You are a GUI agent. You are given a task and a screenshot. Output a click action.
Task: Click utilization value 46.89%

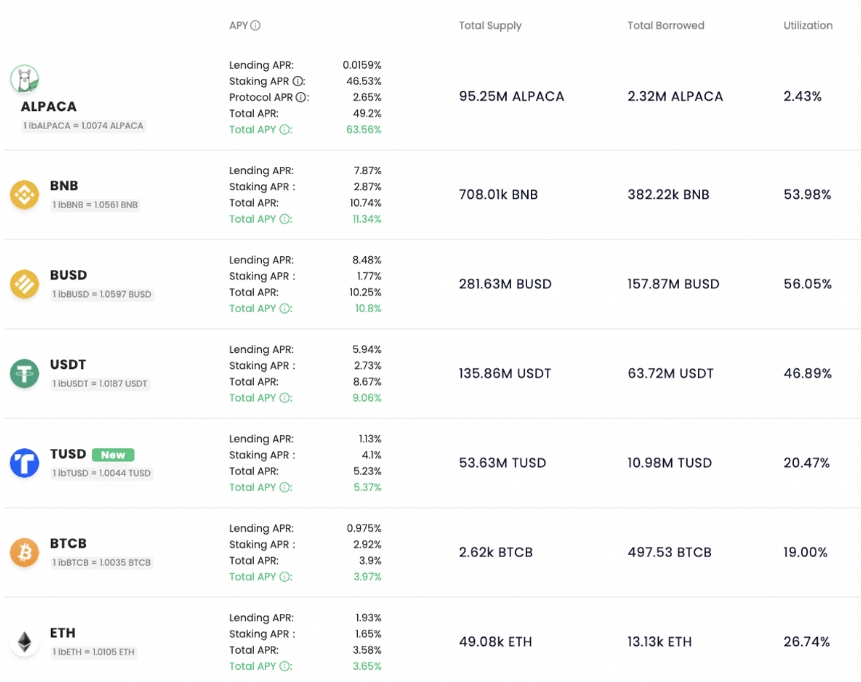click(808, 374)
